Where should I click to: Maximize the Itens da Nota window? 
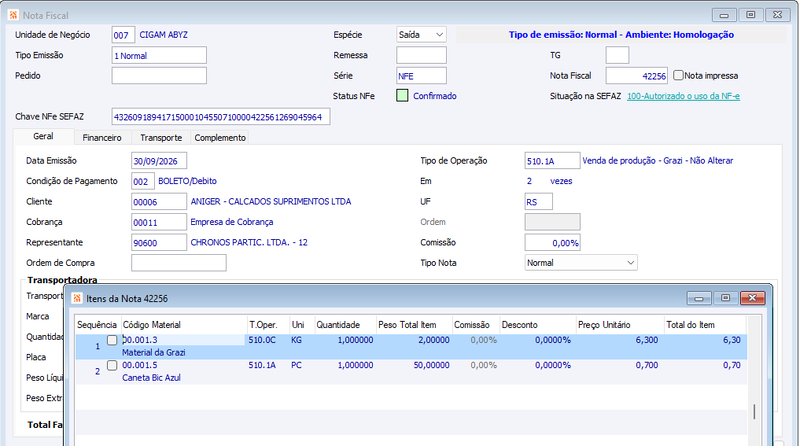point(726,298)
